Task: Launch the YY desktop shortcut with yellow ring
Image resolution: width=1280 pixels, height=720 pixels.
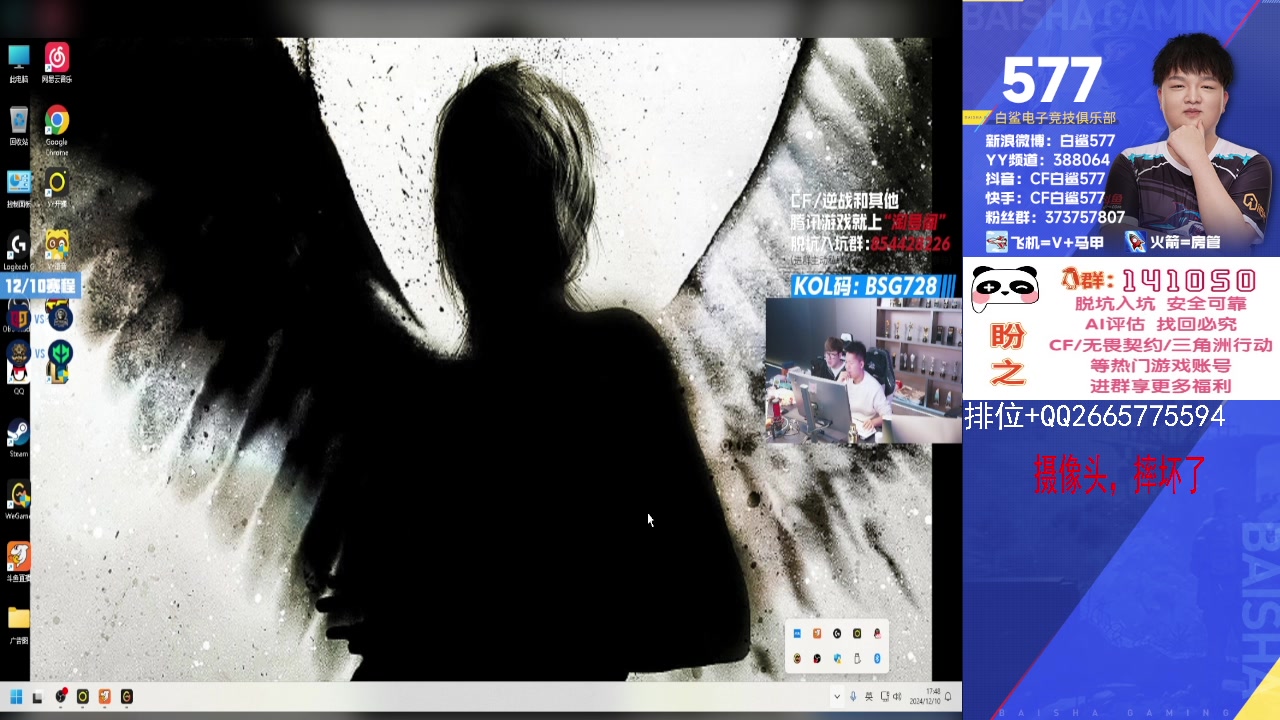Action: click(57, 187)
